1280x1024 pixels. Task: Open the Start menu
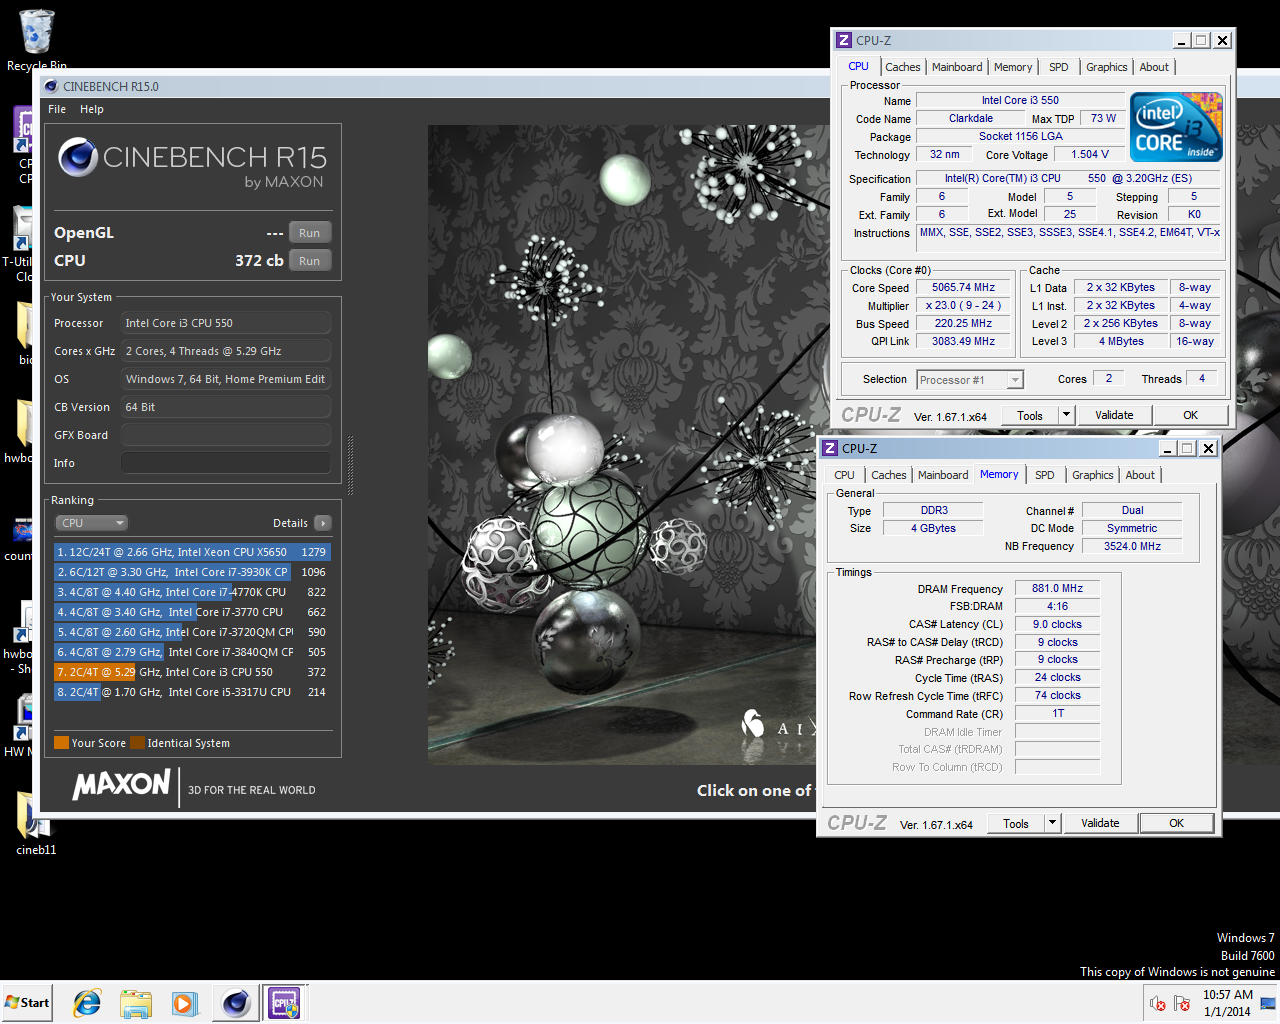(27, 1003)
